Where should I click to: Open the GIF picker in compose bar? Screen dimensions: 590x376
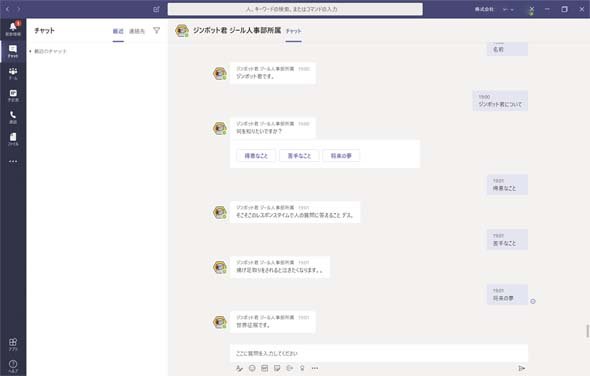tap(265, 368)
